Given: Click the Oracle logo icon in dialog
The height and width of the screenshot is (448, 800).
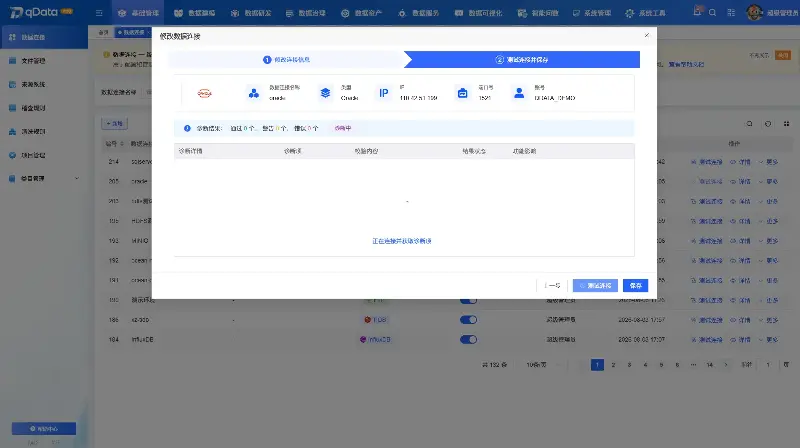Looking at the screenshot, I should coord(205,93).
